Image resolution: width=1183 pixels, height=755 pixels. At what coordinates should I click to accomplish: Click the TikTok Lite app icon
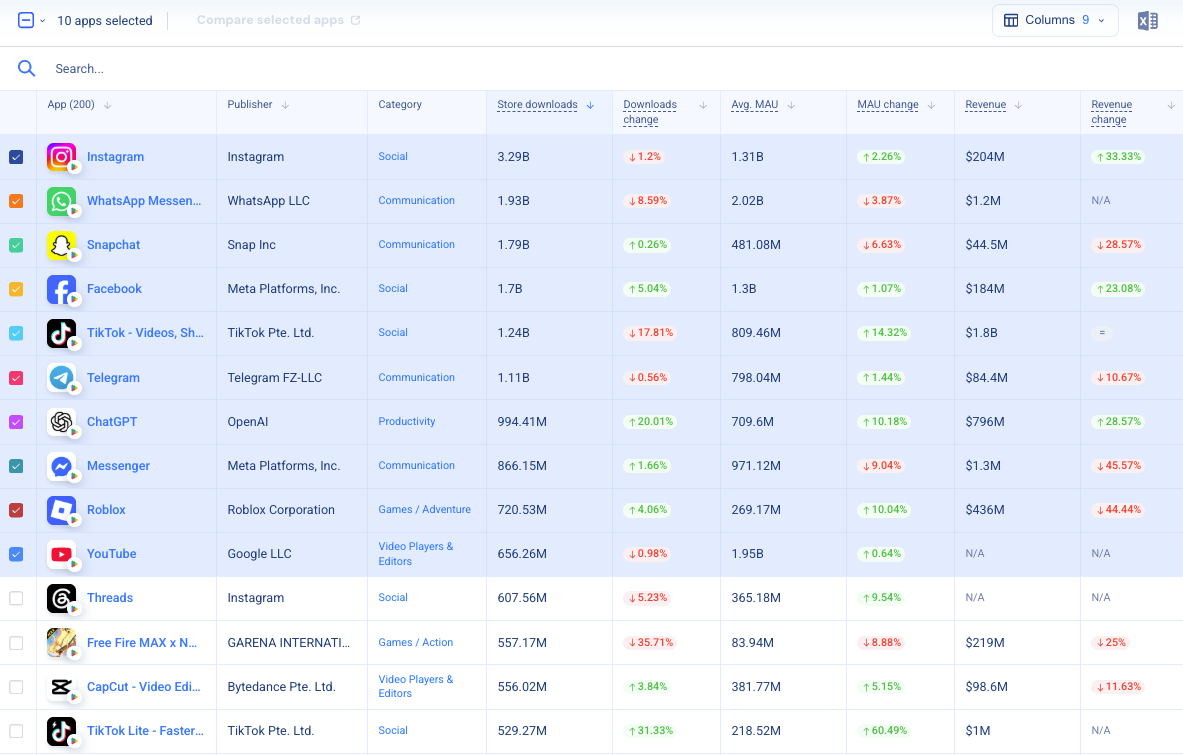coord(61,731)
